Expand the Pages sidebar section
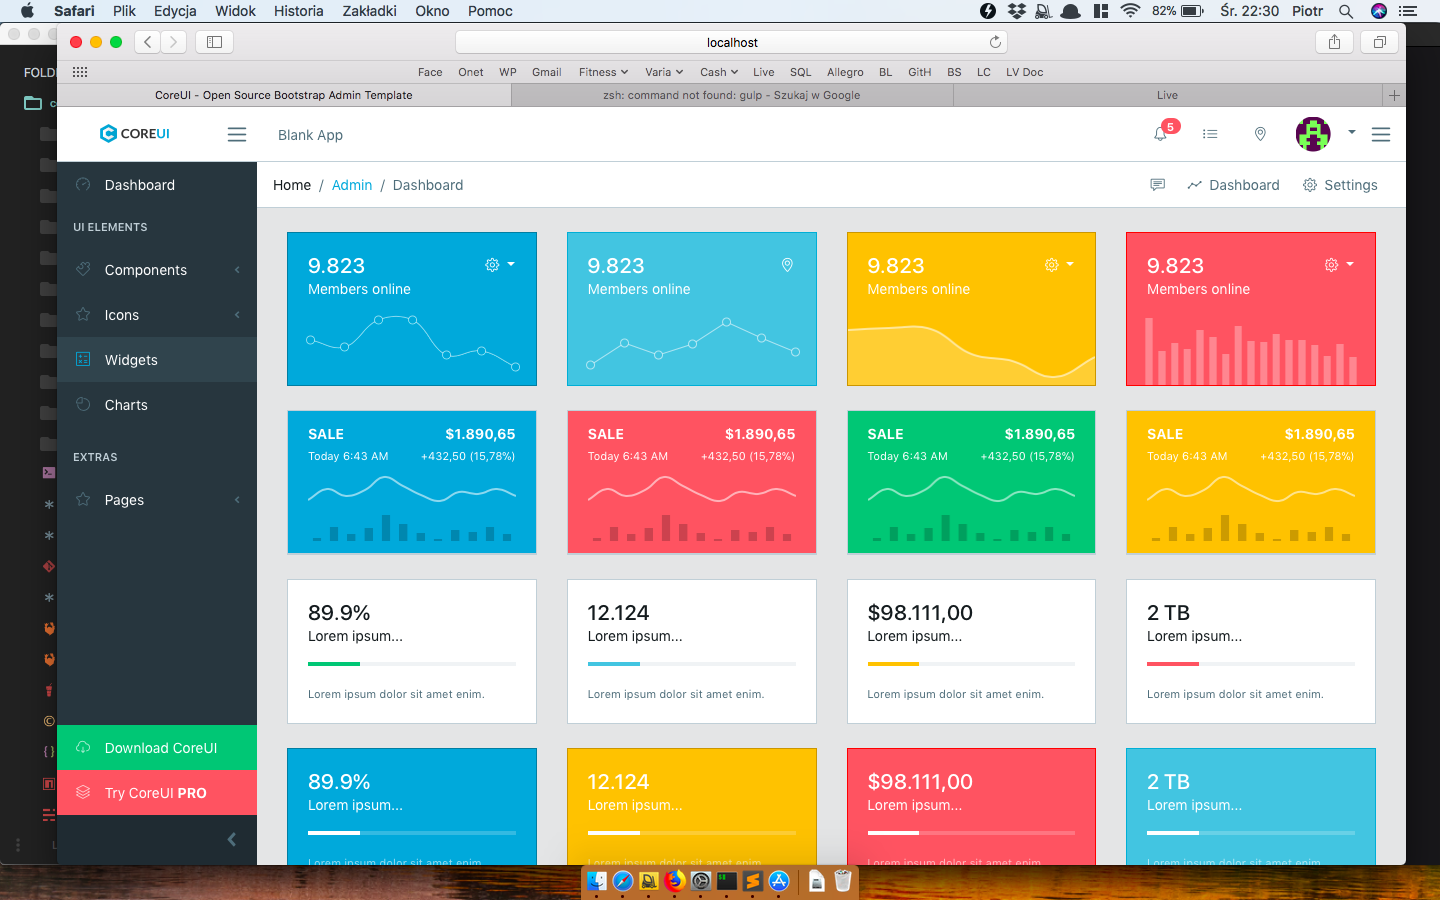 click(x=157, y=500)
